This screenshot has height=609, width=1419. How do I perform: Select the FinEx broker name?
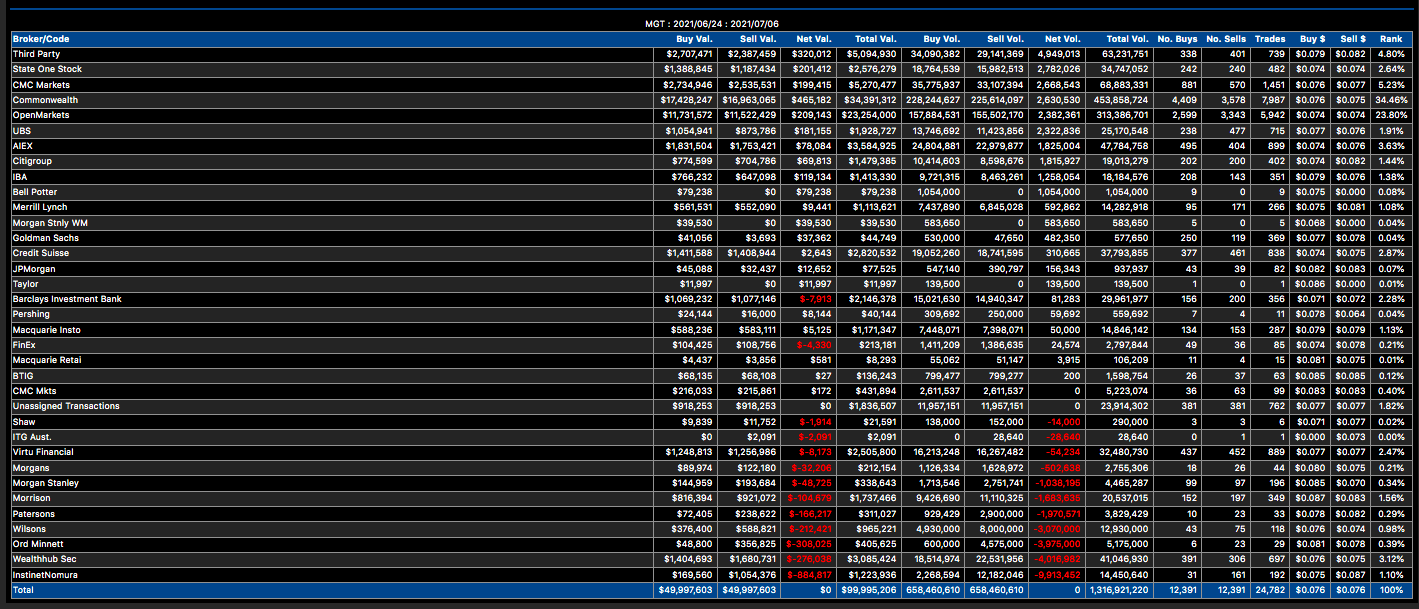(x=24, y=345)
